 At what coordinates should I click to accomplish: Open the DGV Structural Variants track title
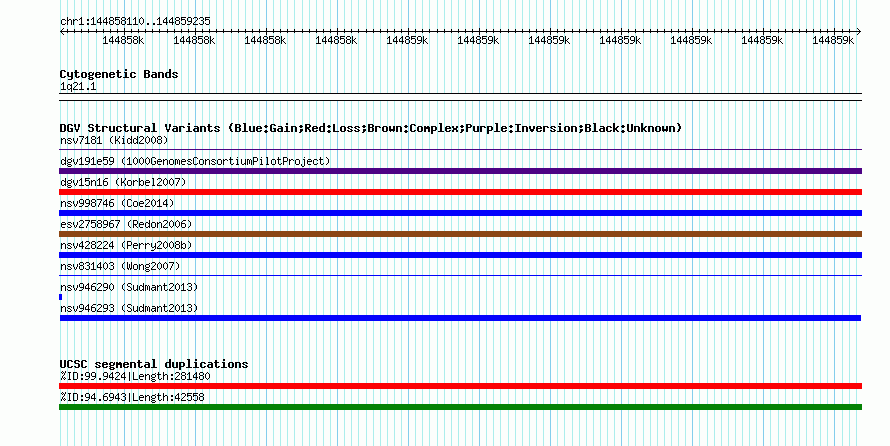tap(371, 128)
